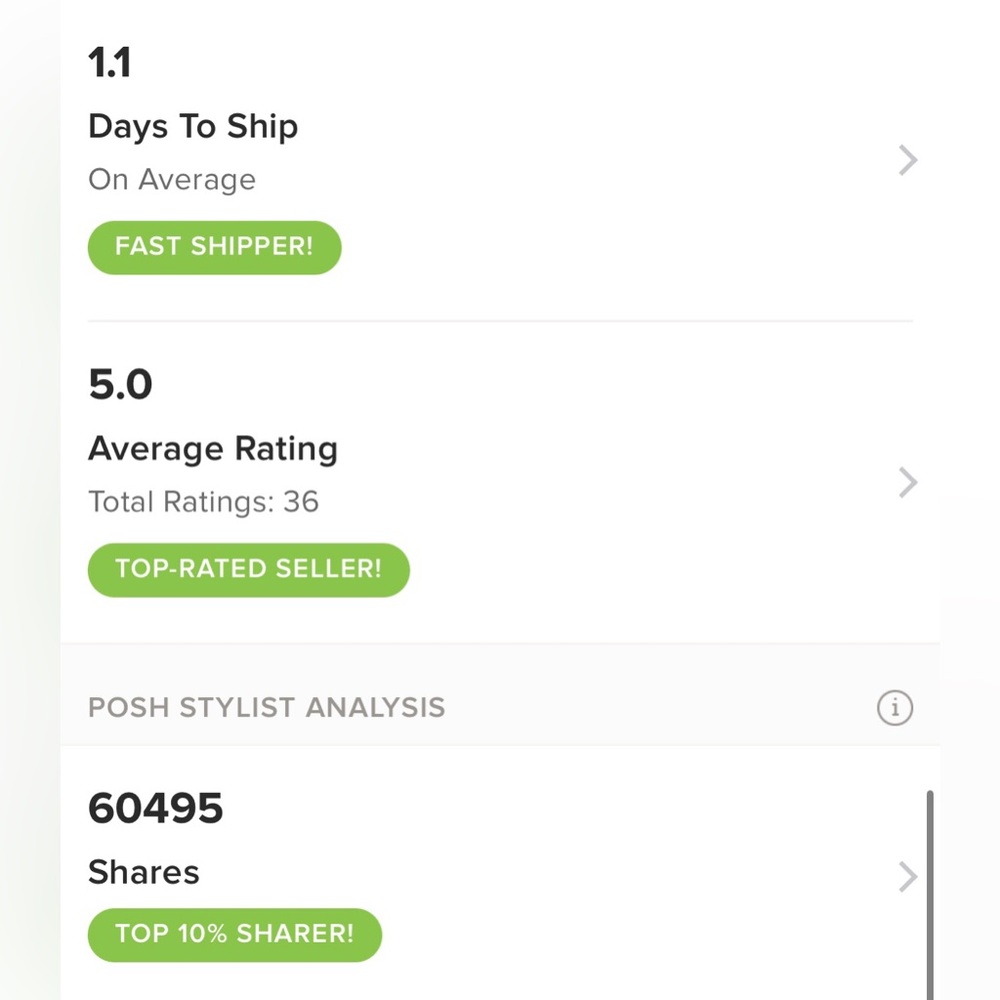The image size is (1000, 1000).
Task: Tap the Average Rating heading
Action: tap(213, 449)
